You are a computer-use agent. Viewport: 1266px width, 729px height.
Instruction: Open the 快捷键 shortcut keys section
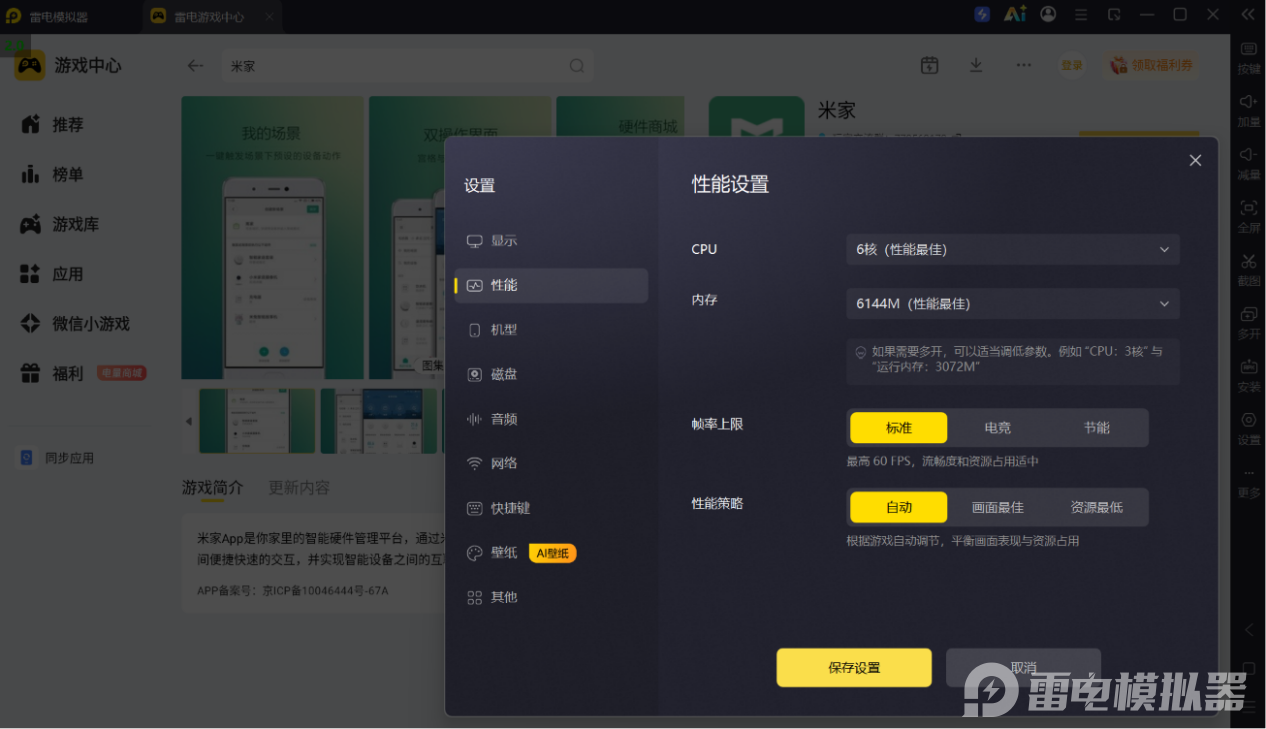point(551,508)
